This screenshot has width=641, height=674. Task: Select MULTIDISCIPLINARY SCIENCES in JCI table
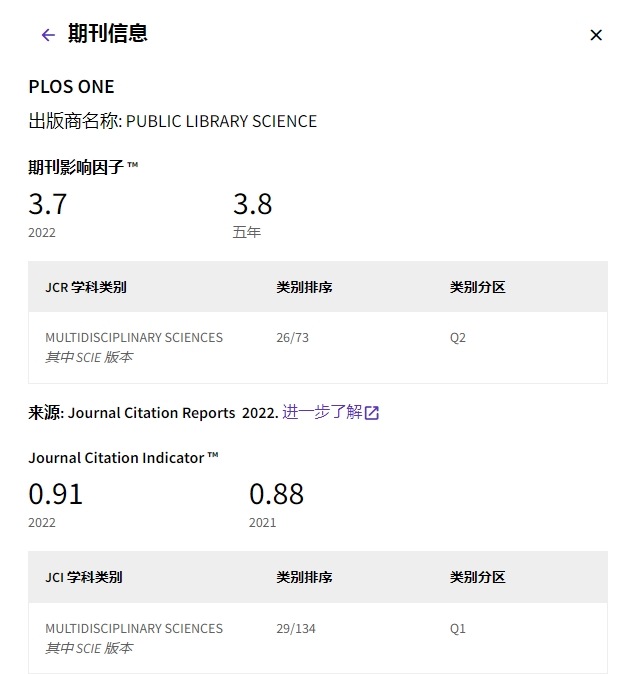click(134, 629)
